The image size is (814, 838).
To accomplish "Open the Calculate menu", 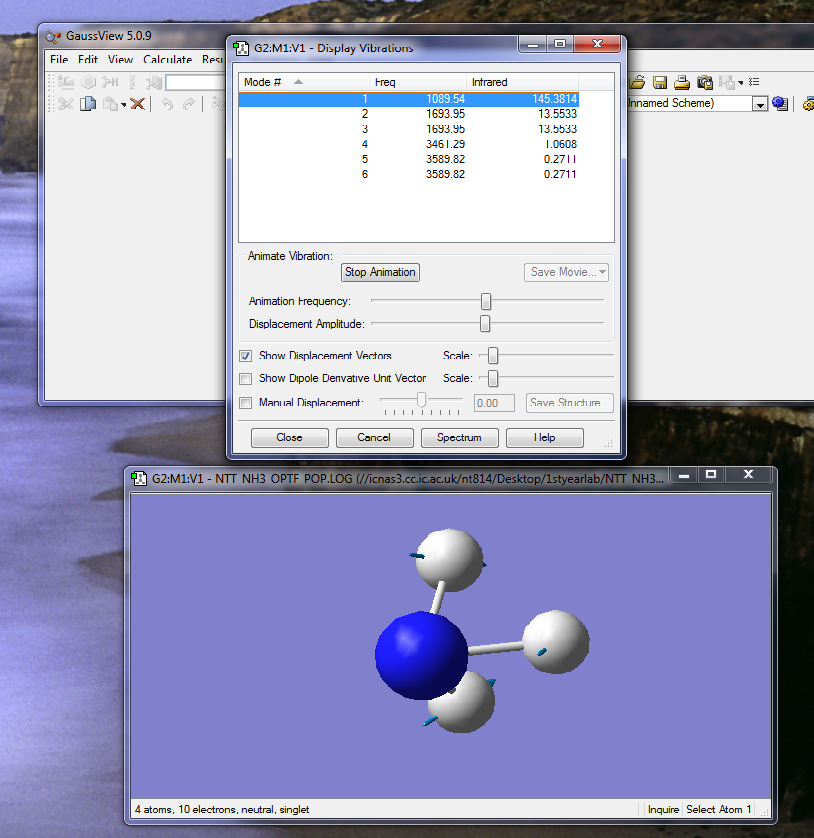I will [x=167, y=60].
